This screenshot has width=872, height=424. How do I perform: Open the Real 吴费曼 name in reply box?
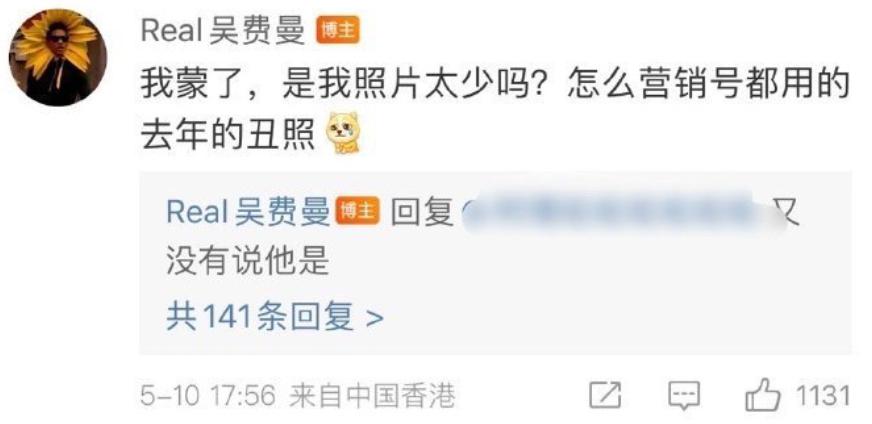[x=248, y=212]
